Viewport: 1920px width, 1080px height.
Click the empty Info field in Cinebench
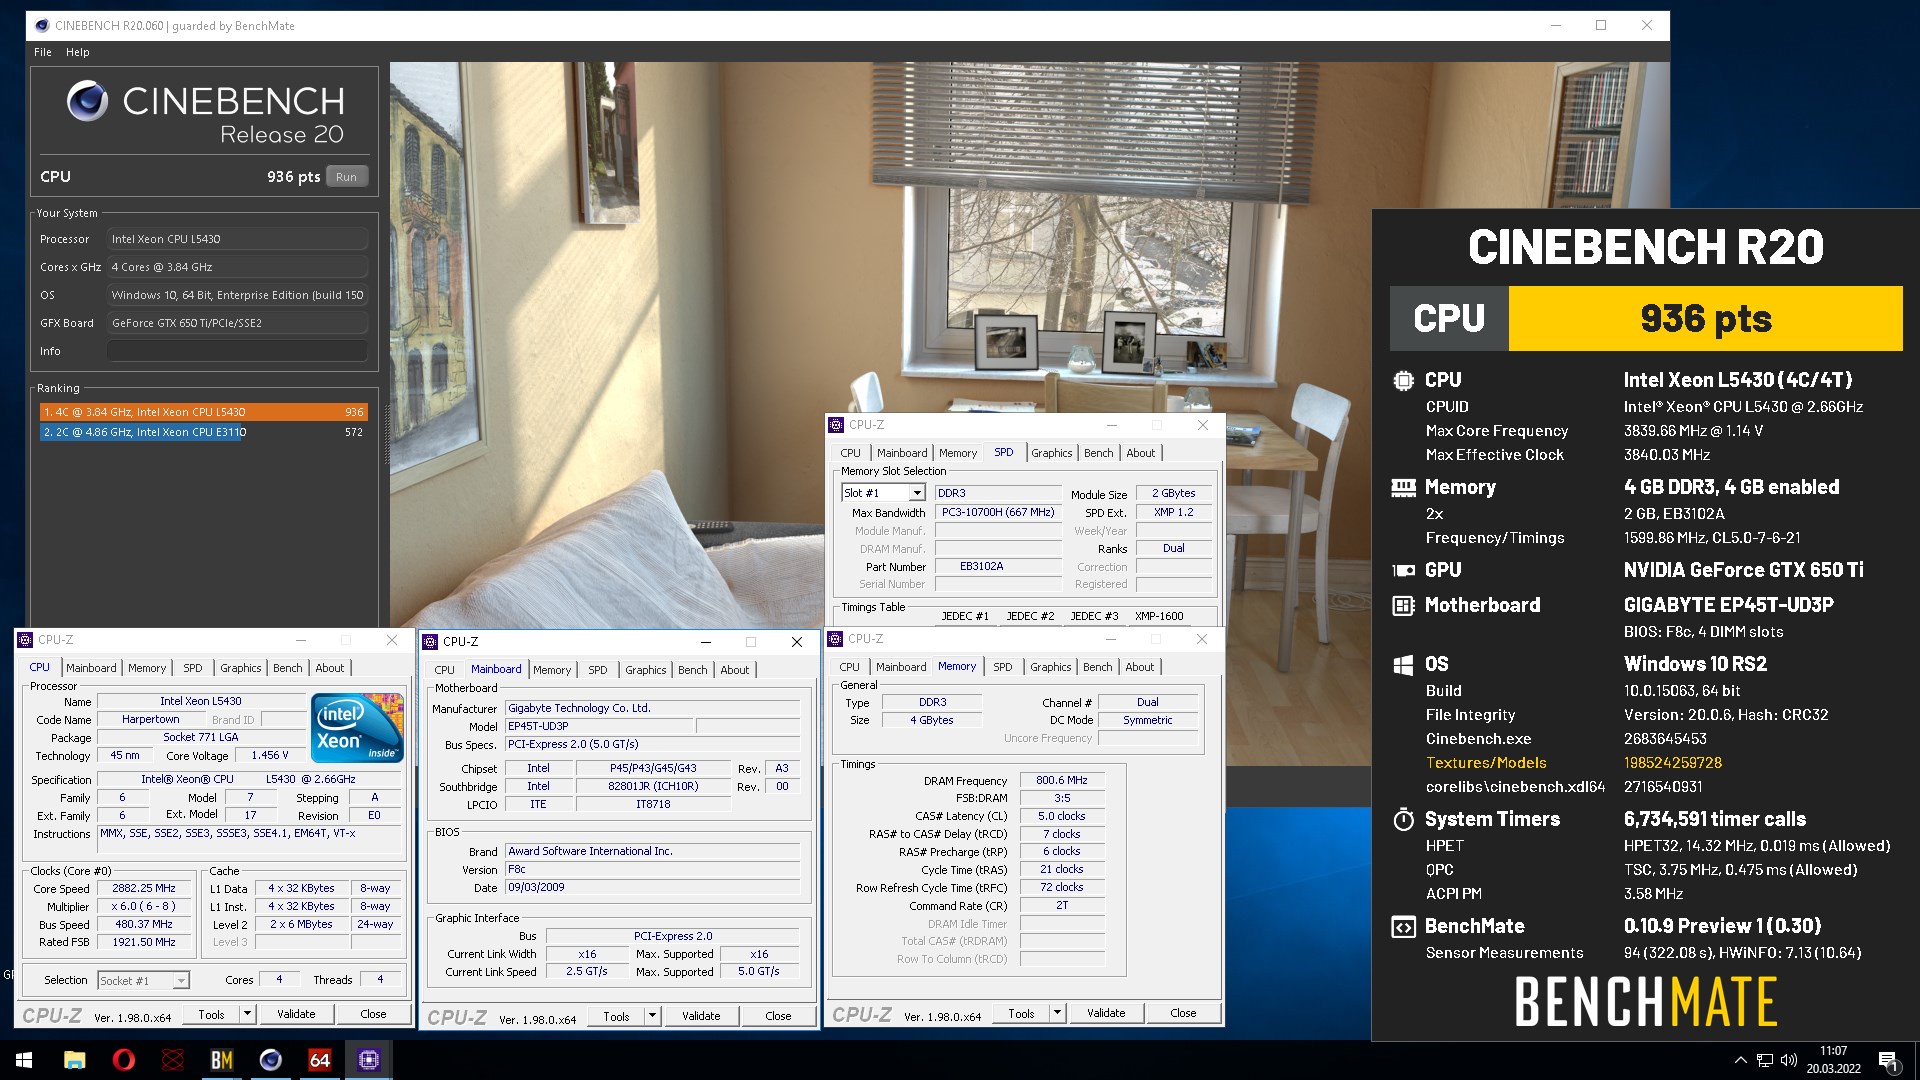237,351
